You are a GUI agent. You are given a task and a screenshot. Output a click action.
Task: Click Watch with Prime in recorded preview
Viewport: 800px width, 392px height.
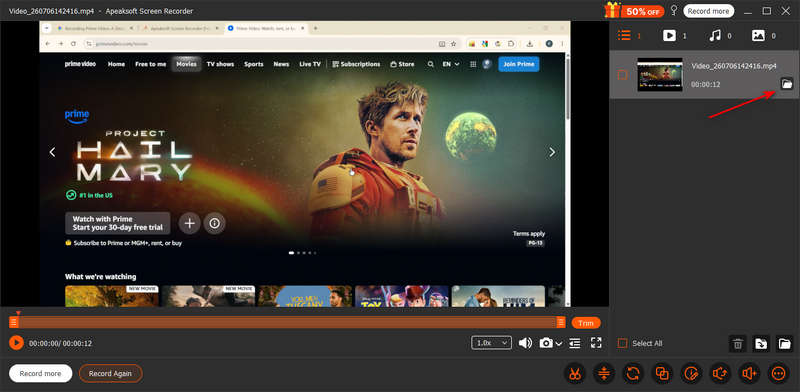(x=118, y=223)
